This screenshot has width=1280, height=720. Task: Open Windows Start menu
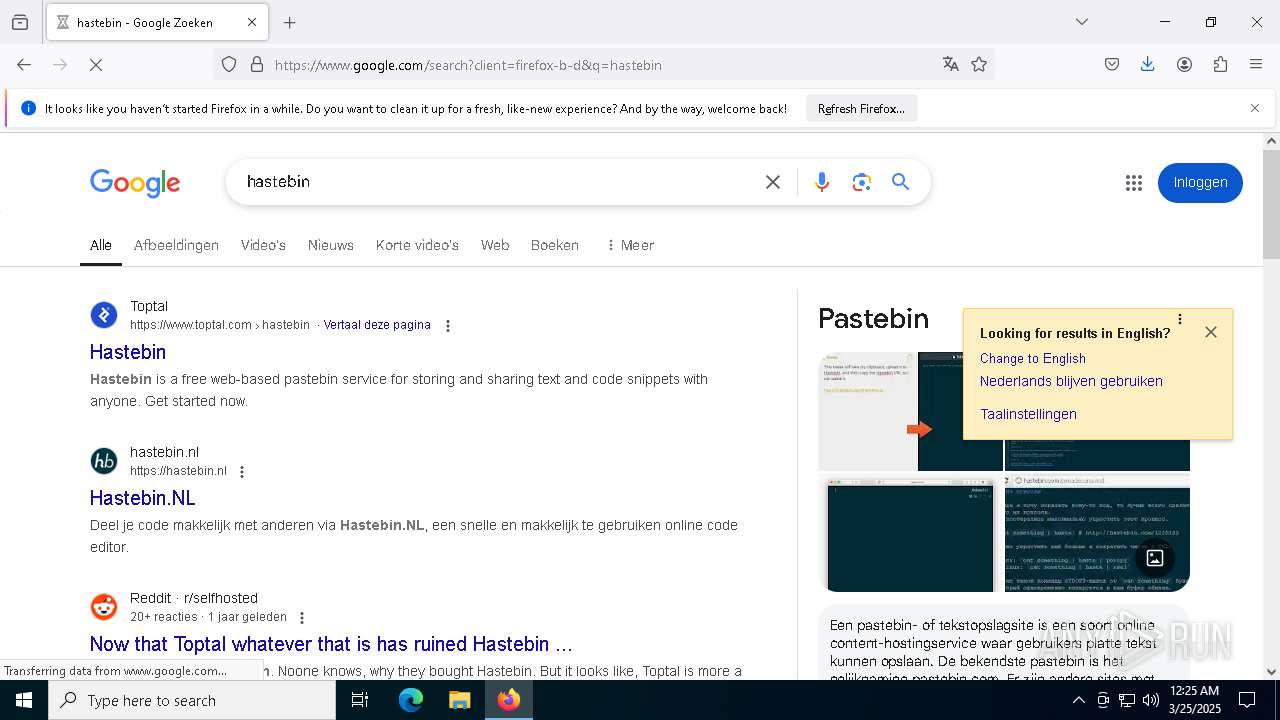(x=24, y=700)
